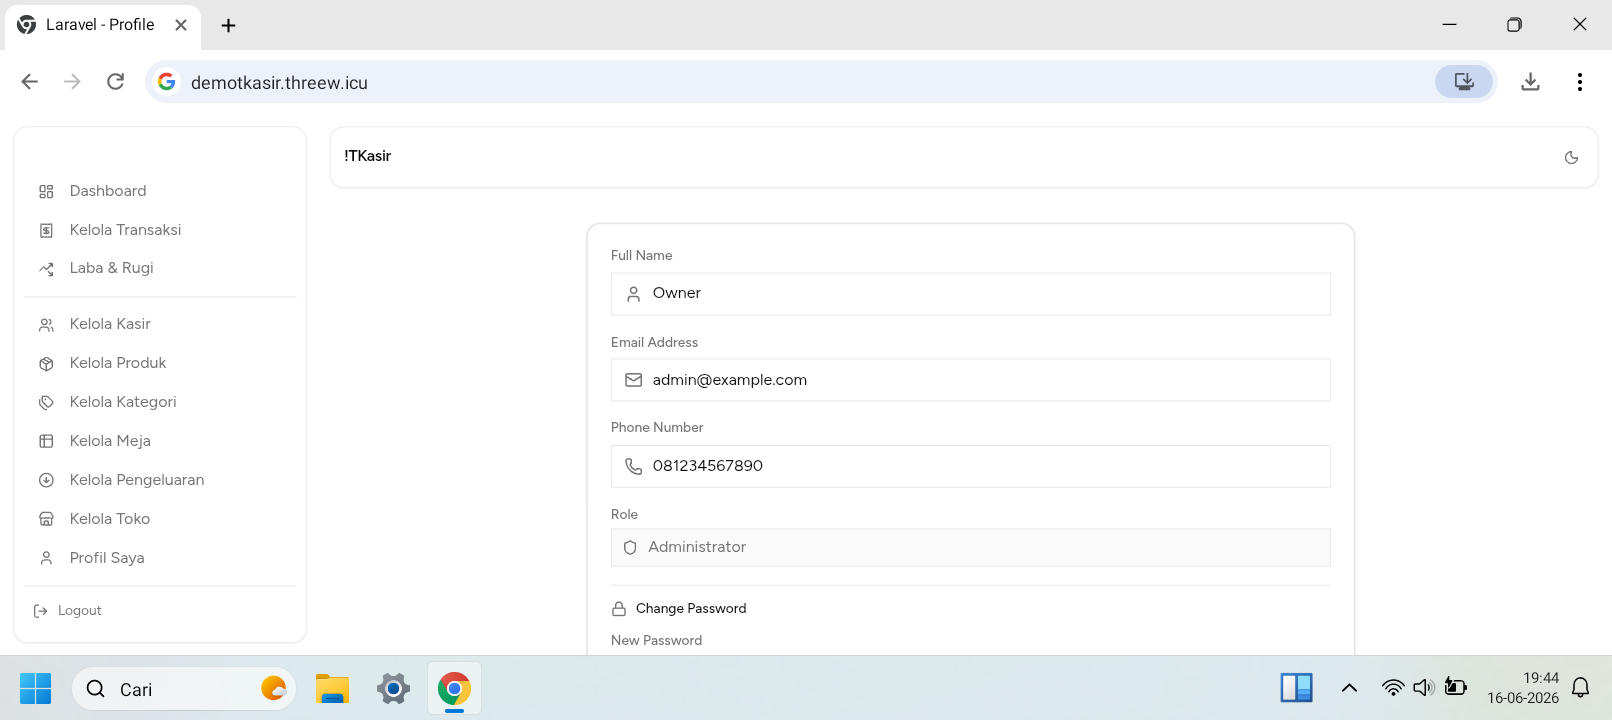The image size is (1612, 720).
Task: Open Chrome three-dot menu
Action: (1579, 82)
